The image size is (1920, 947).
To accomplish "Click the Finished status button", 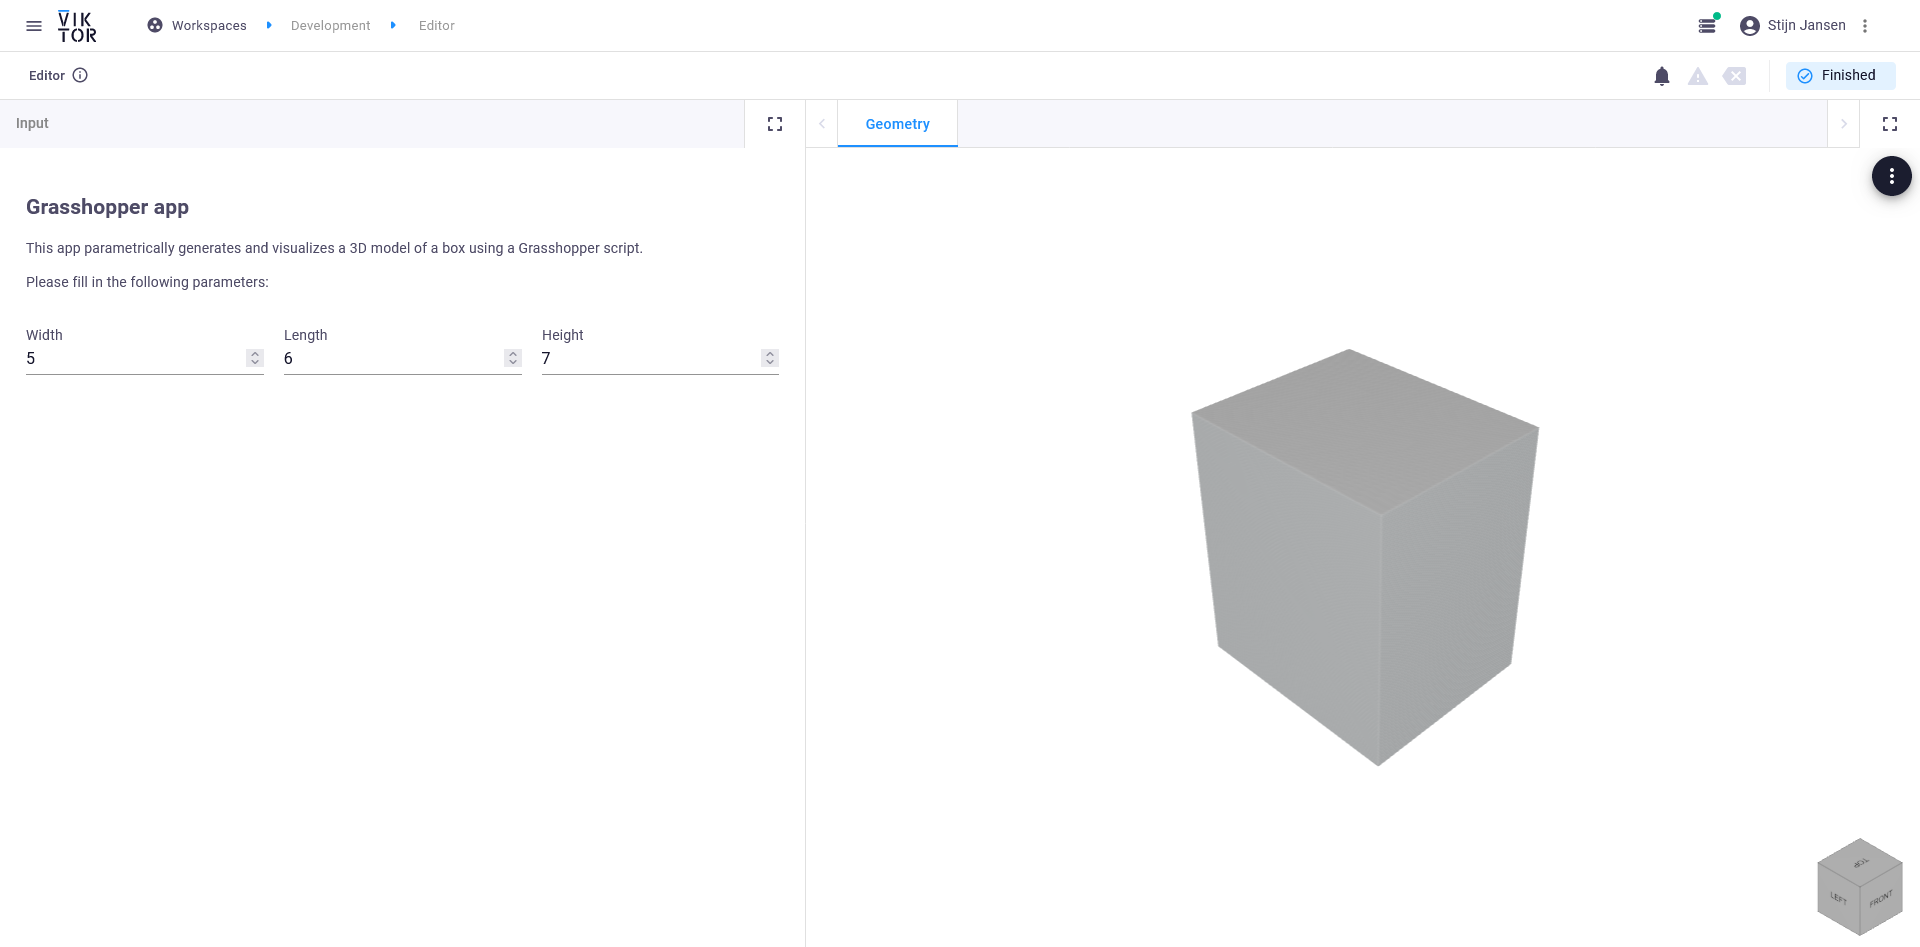I will tap(1839, 76).
